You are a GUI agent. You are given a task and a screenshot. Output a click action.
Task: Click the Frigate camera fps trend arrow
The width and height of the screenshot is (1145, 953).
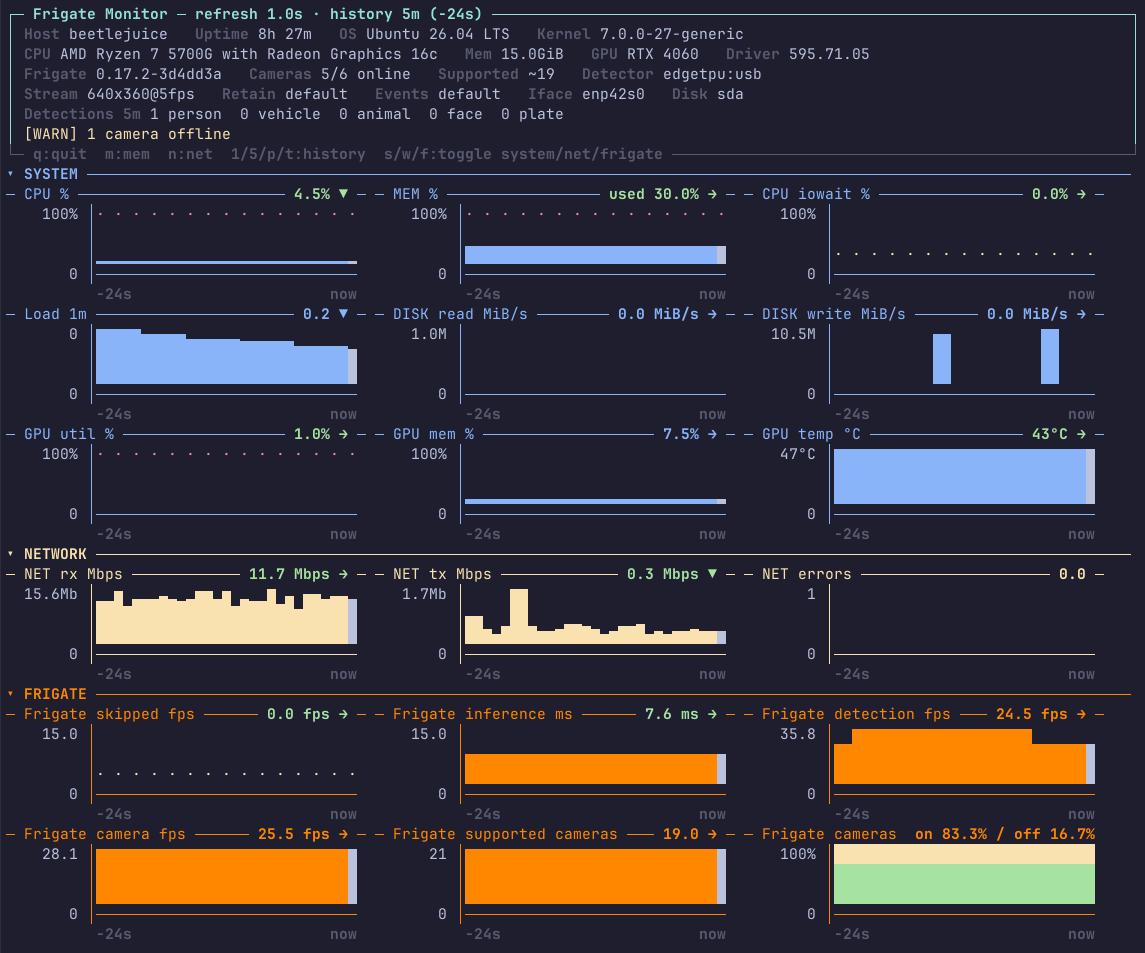pyautogui.click(x=343, y=834)
